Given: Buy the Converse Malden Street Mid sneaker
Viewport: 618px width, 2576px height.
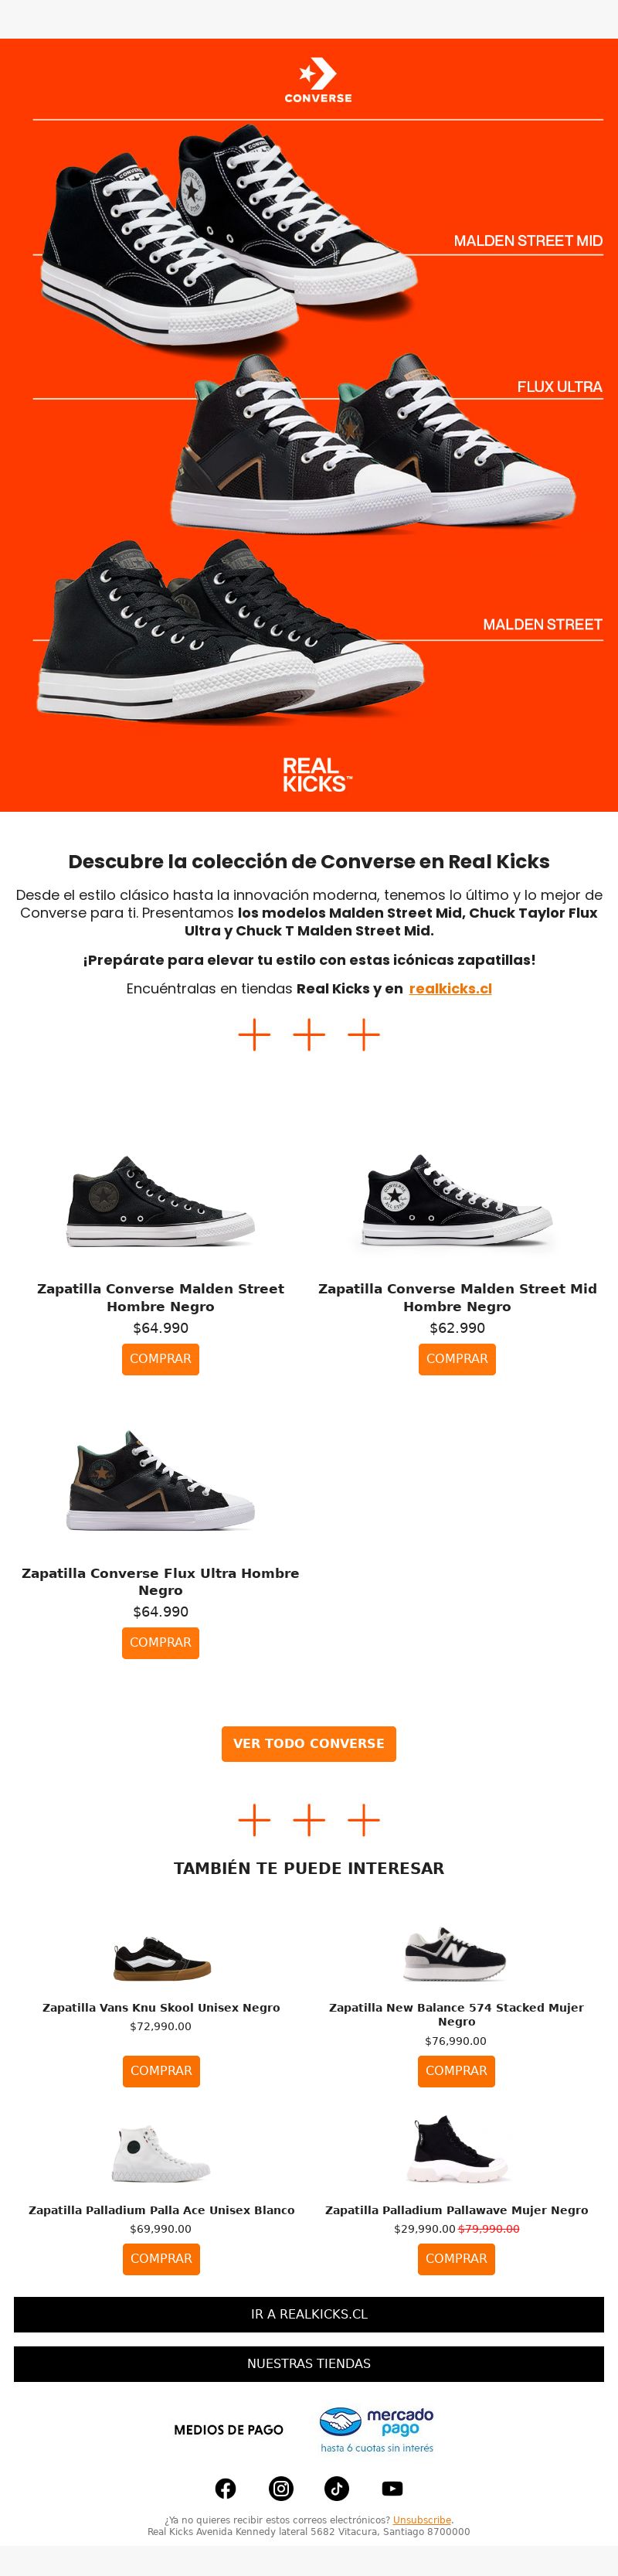Looking at the screenshot, I should (x=457, y=1359).
